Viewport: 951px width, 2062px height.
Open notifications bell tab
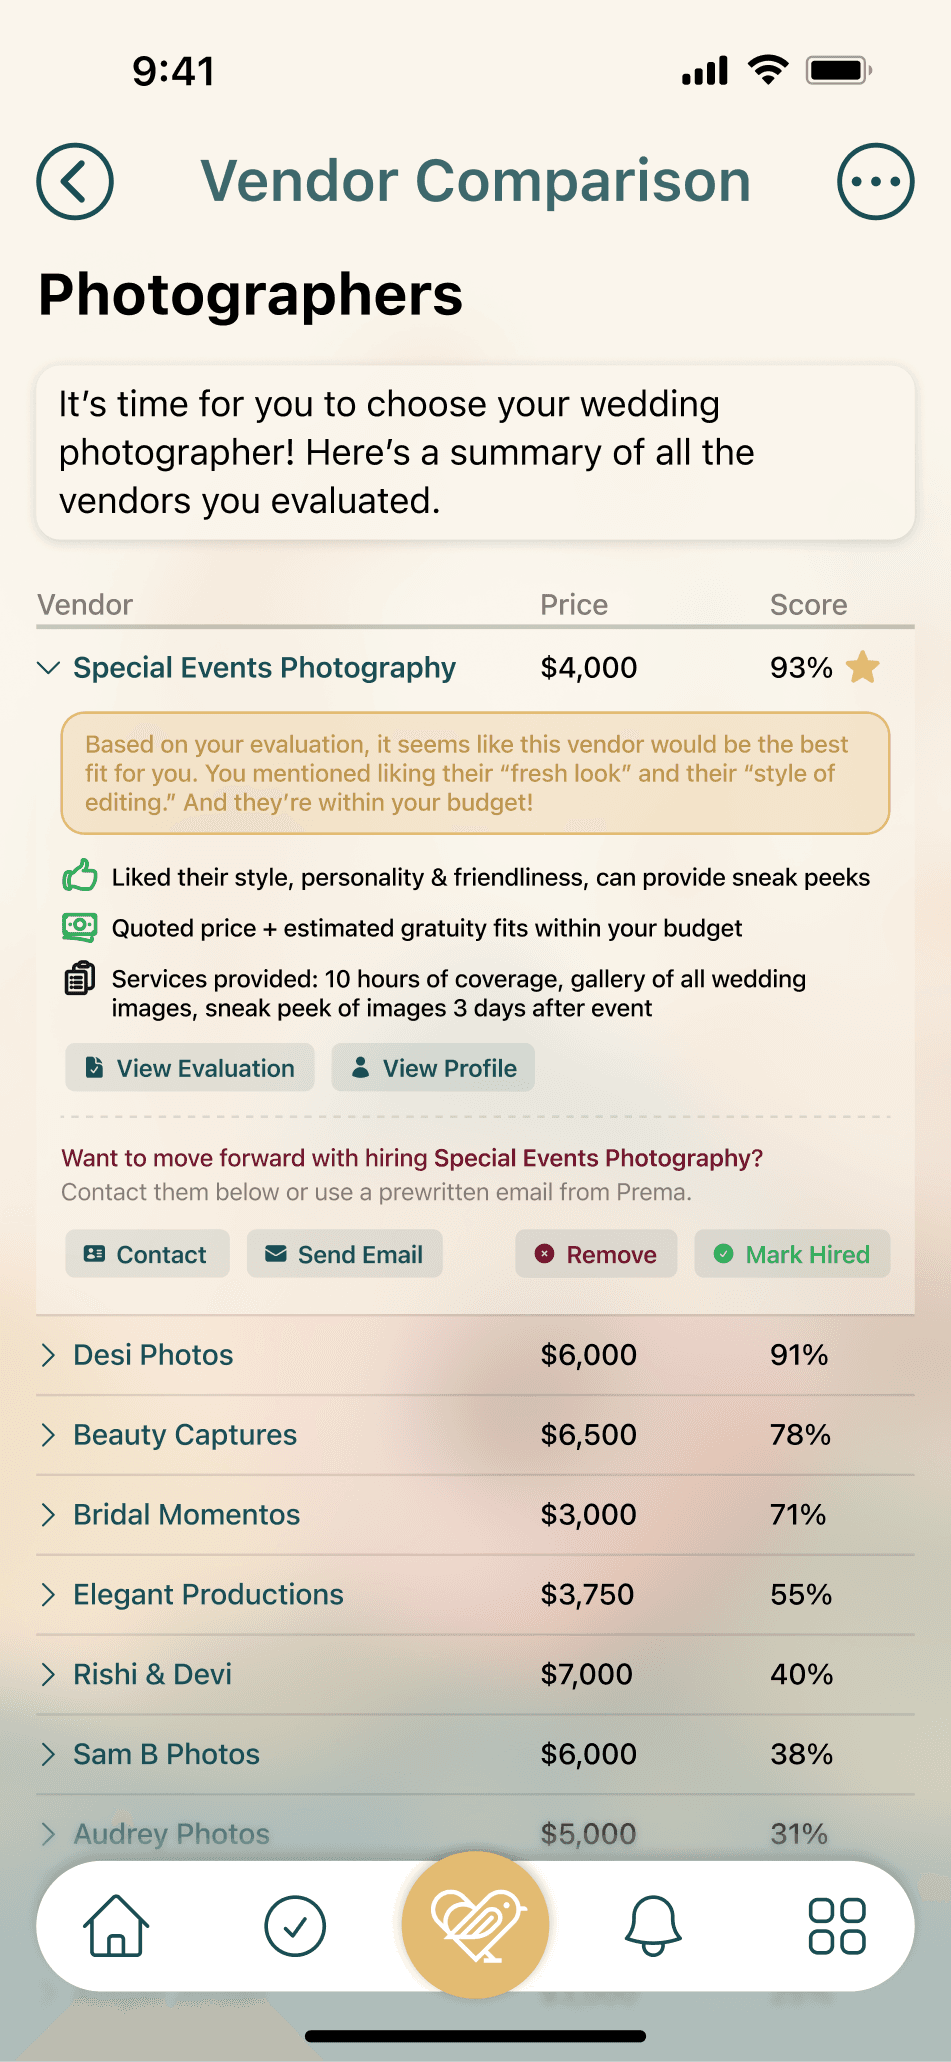click(653, 1925)
